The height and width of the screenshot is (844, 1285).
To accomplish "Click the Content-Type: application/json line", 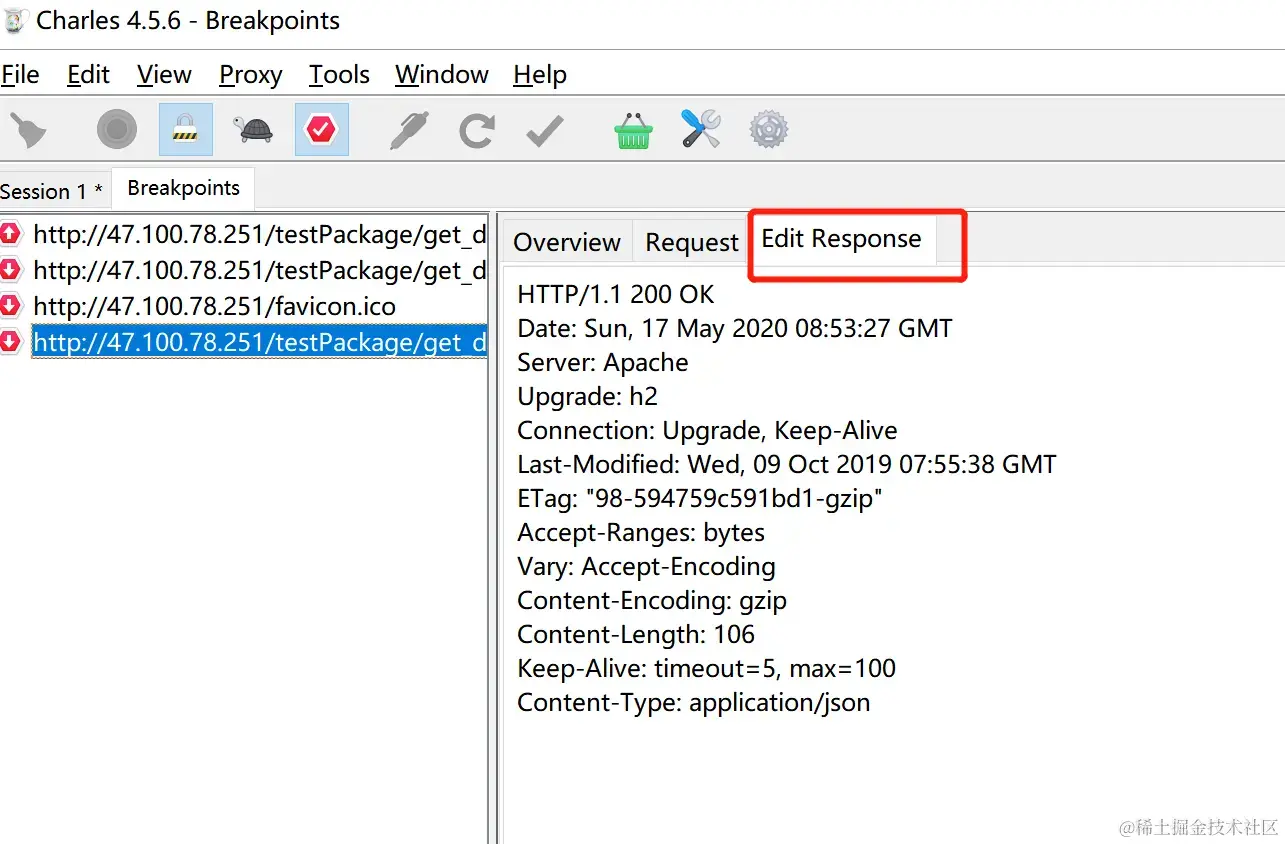I will point(694,702).
